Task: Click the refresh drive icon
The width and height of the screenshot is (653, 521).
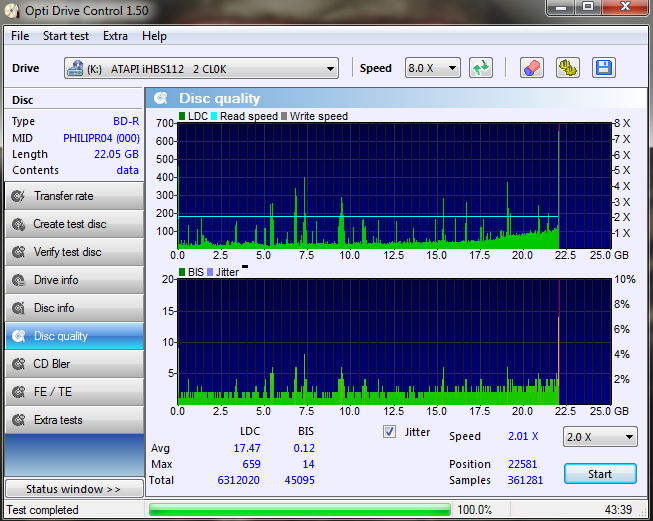Action: pyautogui.click(x=481, y=68)
